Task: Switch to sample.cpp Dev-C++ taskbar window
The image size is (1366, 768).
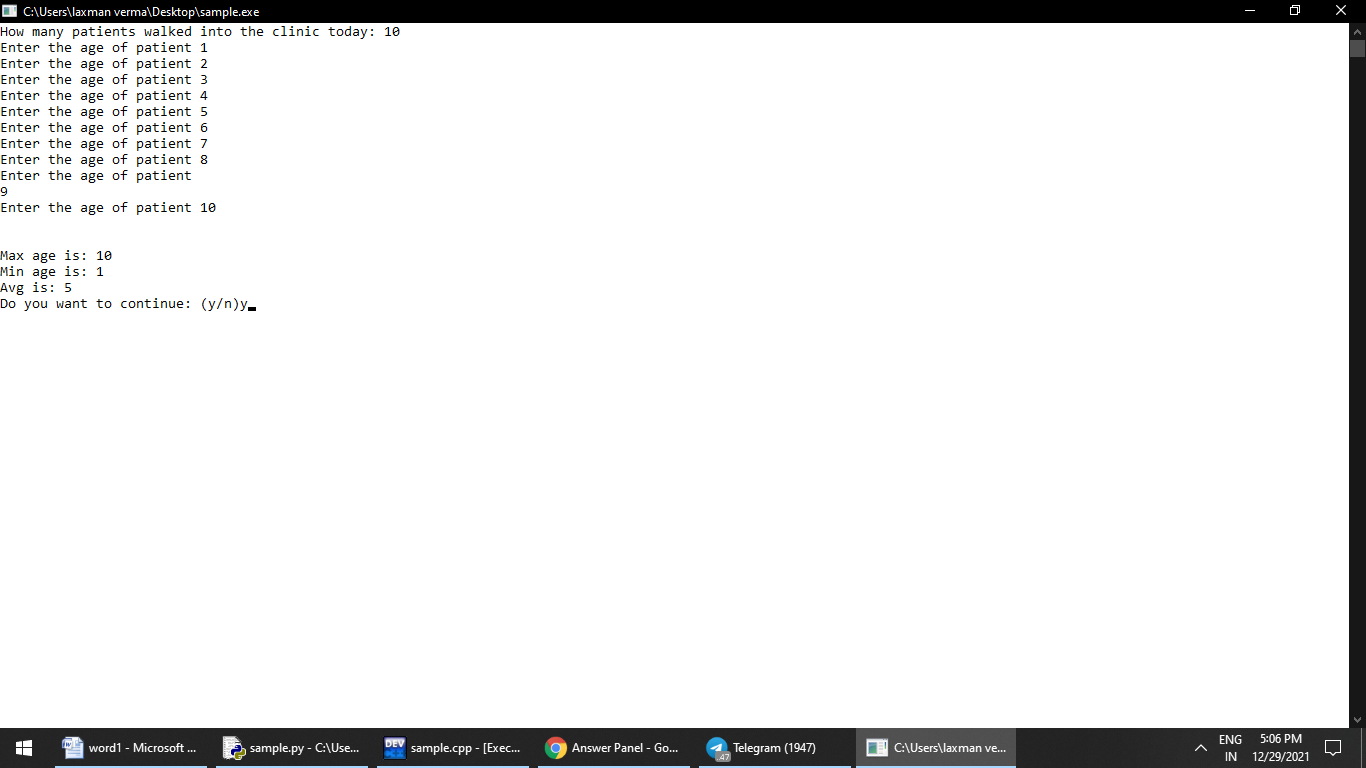Action: click(x=453, y=748)
